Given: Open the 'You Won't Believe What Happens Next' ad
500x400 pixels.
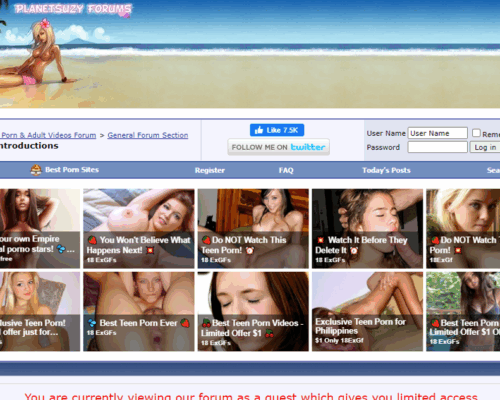Looking at the screenshot, I should pyautogui.click(x=139, y=228).
